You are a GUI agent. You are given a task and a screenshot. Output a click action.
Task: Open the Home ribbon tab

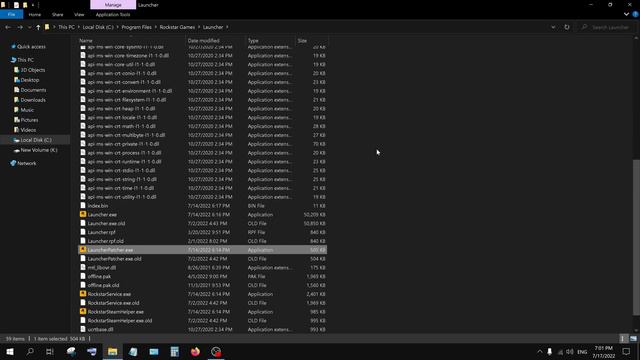[x=35, y=14]
